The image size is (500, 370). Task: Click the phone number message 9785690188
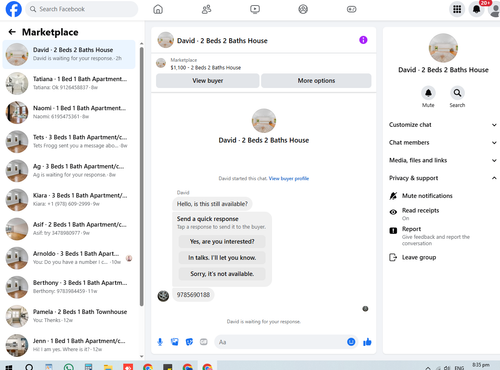(193, 295)
